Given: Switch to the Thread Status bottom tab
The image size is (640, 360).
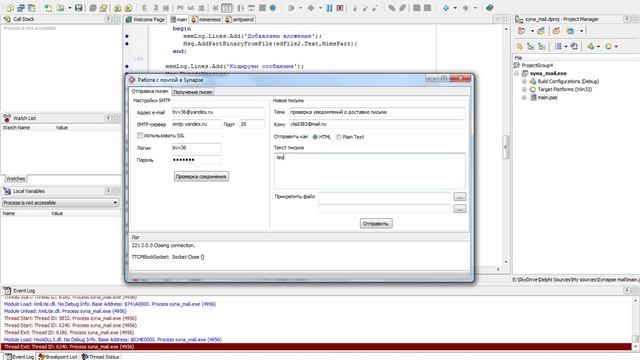Looking at the screenshot, I should (x=100, y=357).
